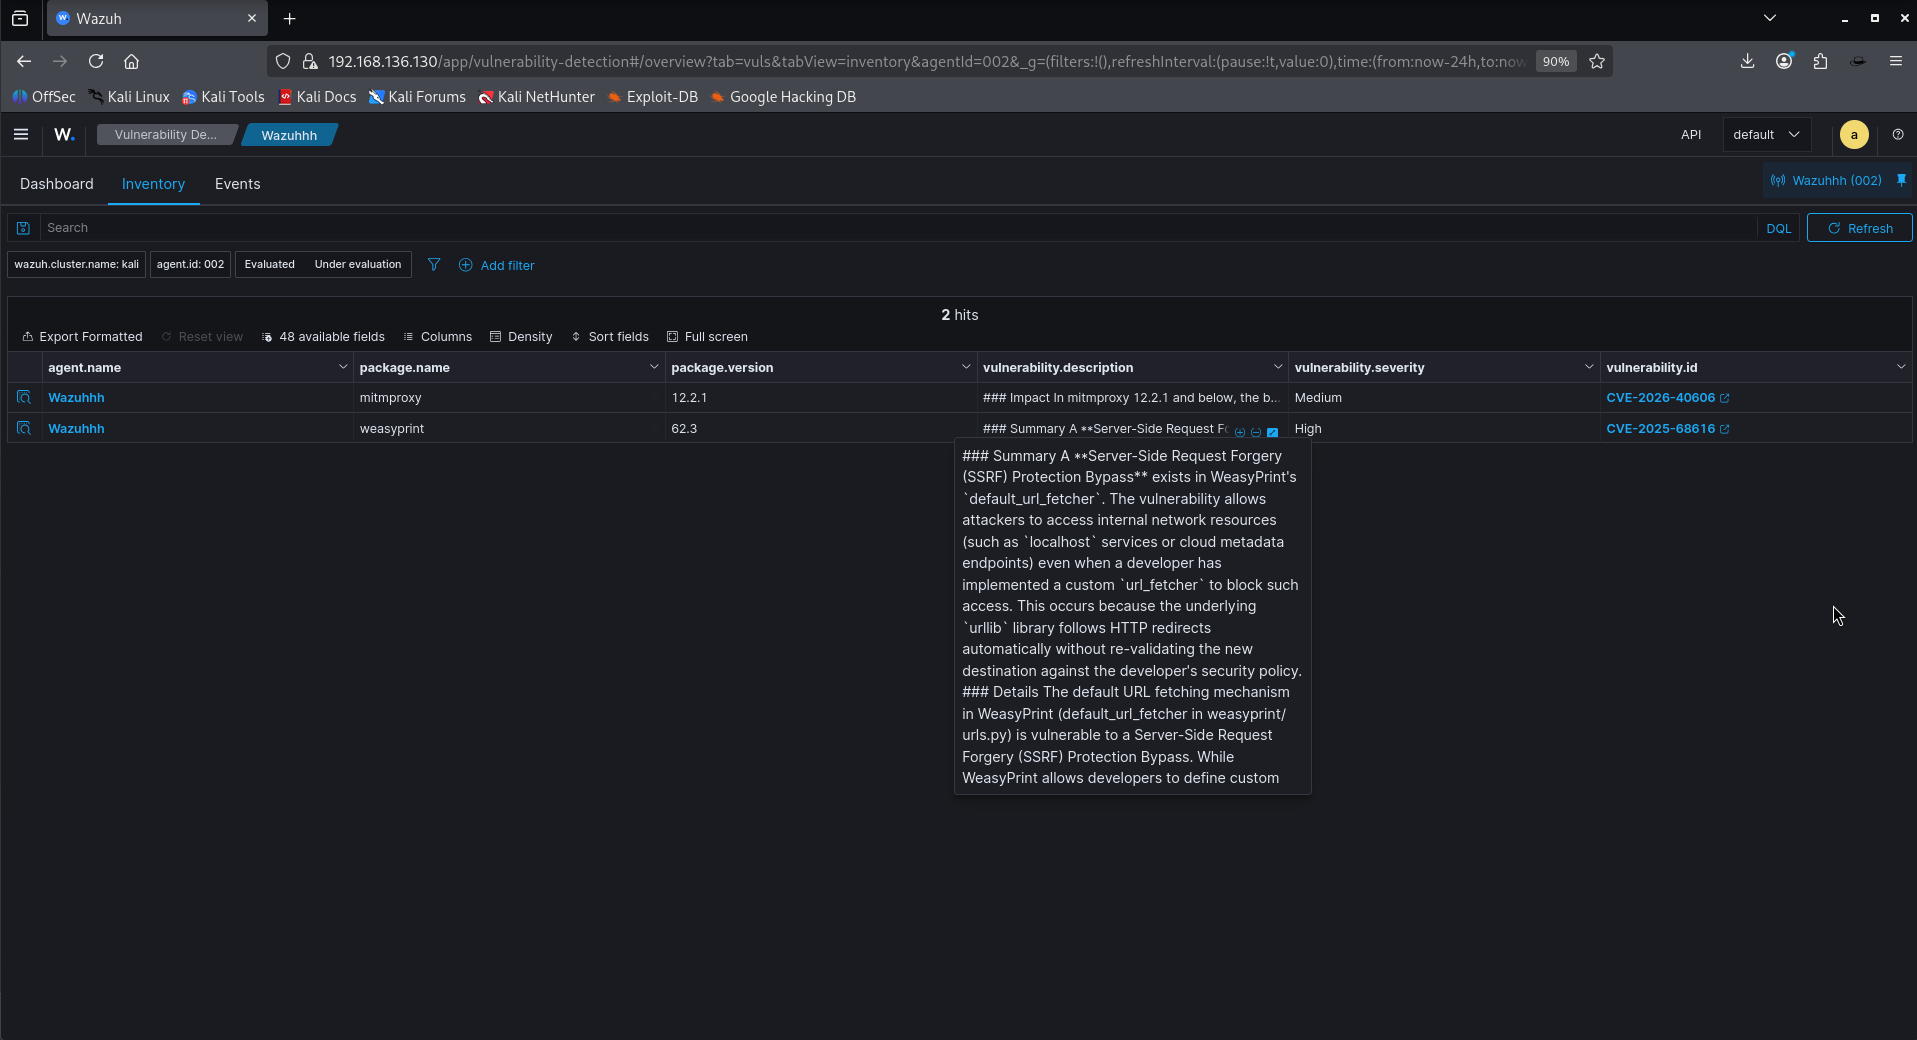Viewport: 1917px width, 1040px height.
Task: Select the Inventory tab
Action: point(153,184)
